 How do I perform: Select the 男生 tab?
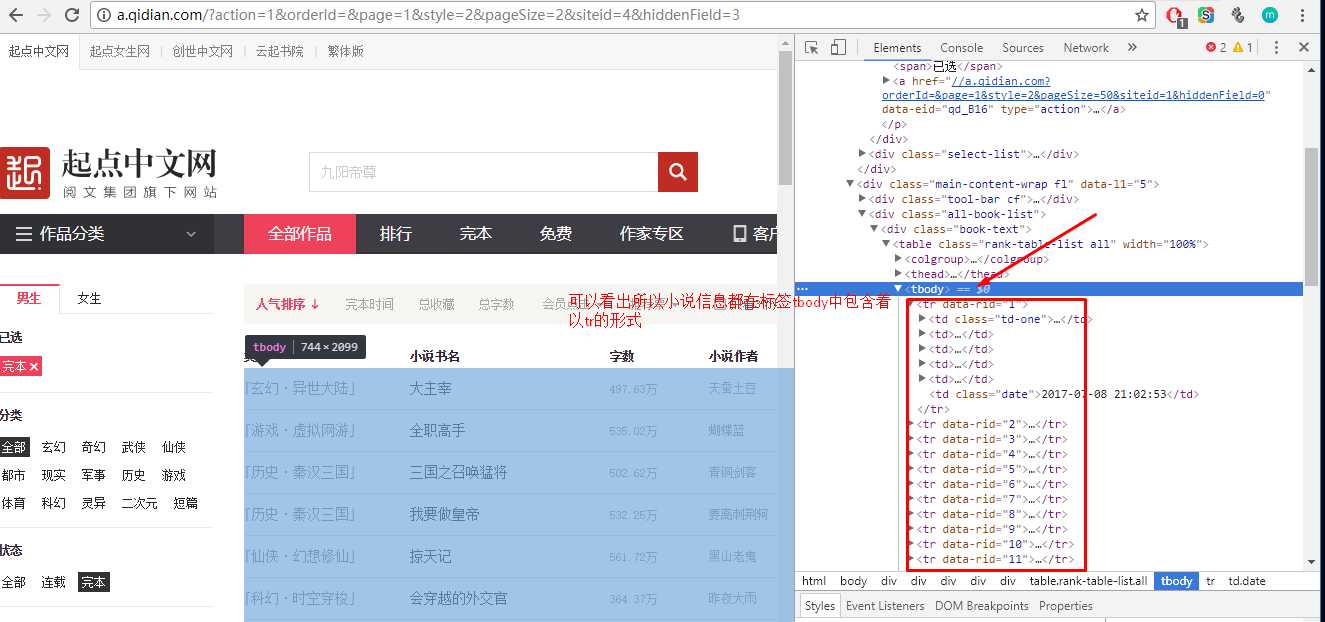point(29,298)
